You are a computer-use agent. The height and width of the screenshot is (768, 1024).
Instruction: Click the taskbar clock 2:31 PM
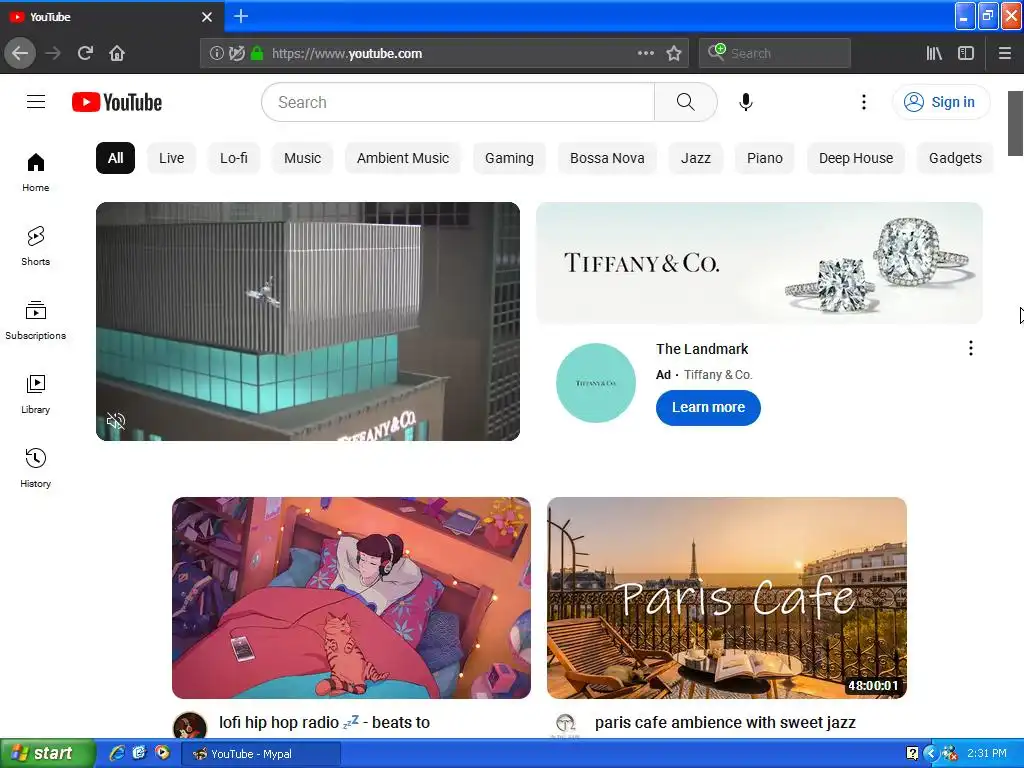[987, 753]
